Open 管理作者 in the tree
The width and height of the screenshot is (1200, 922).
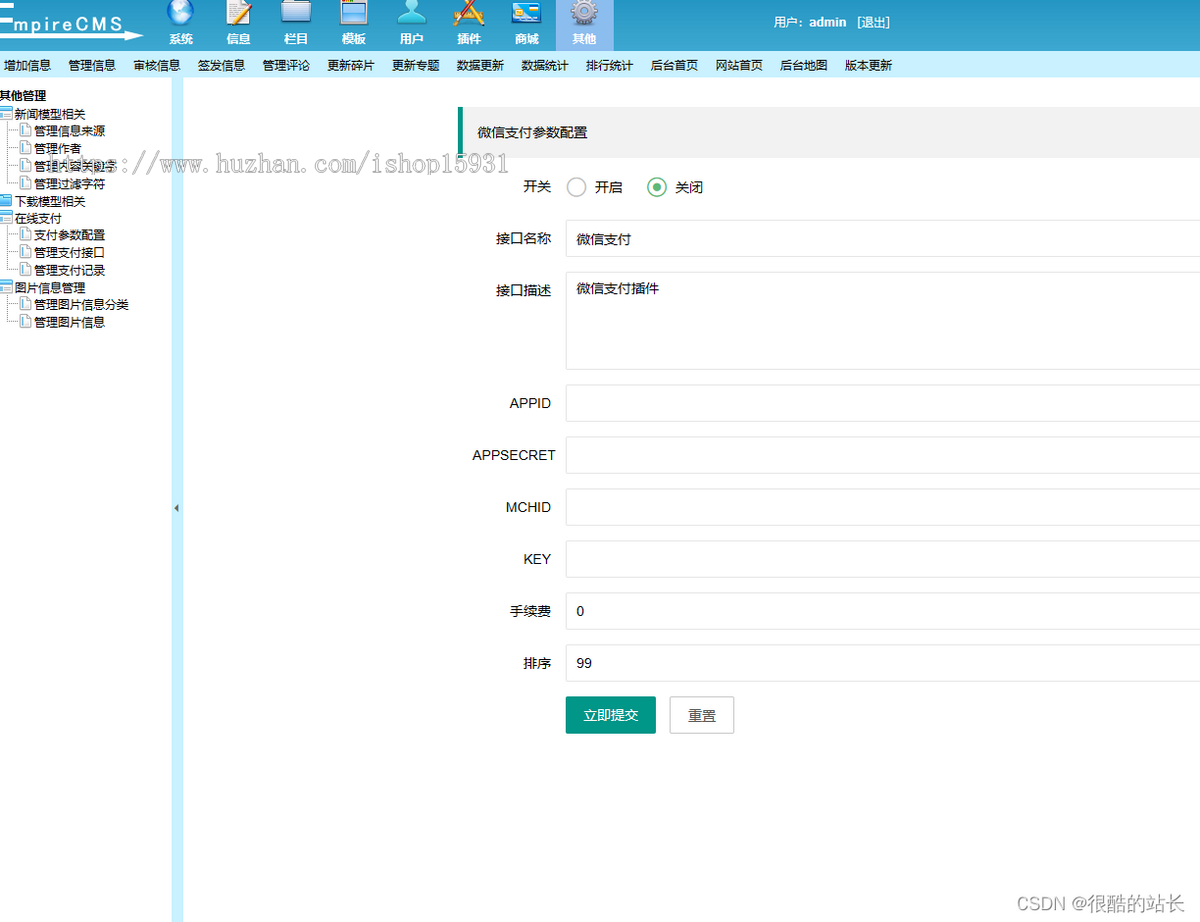[57, 149]
